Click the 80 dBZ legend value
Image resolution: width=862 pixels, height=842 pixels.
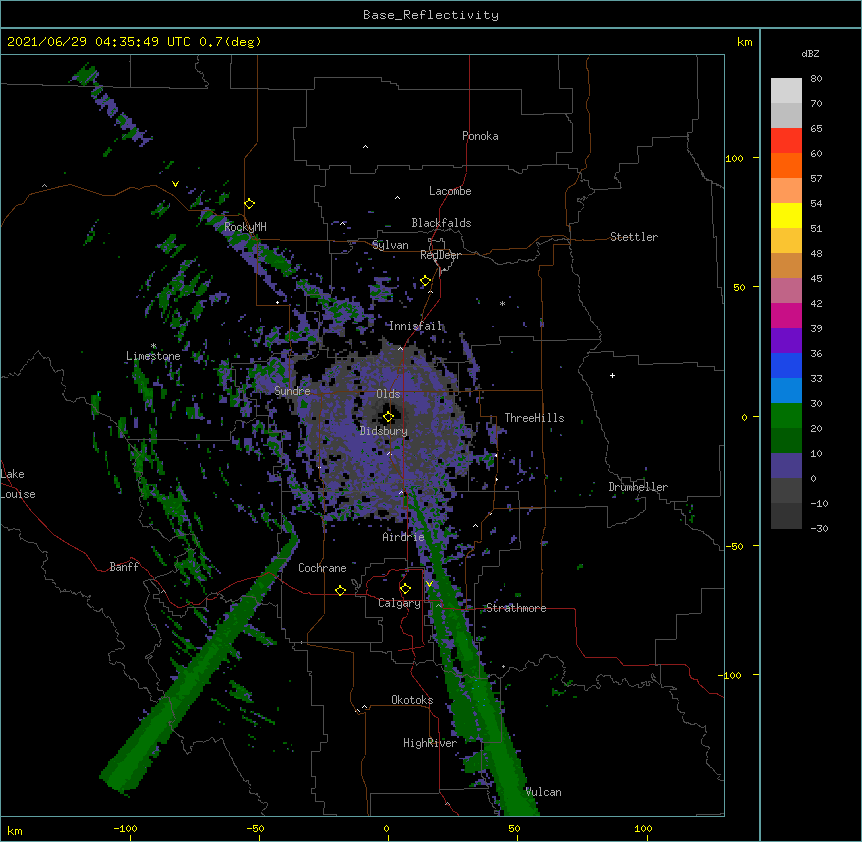point(816,79)
